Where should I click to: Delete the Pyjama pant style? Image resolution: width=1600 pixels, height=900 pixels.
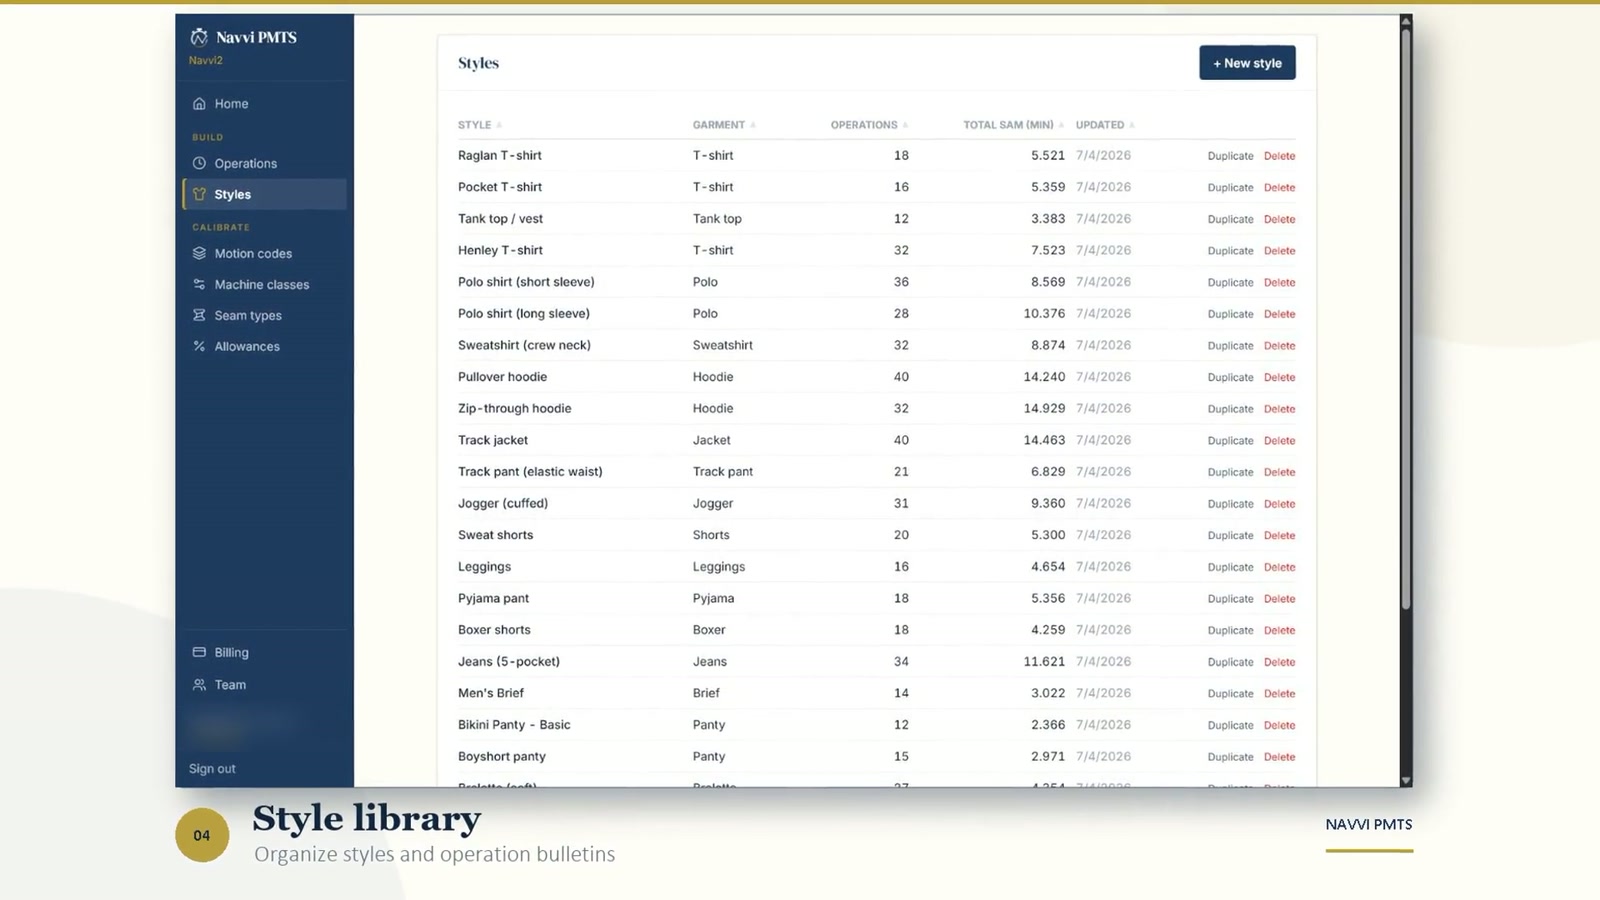pyautogui.click(x=1279, y=599)
